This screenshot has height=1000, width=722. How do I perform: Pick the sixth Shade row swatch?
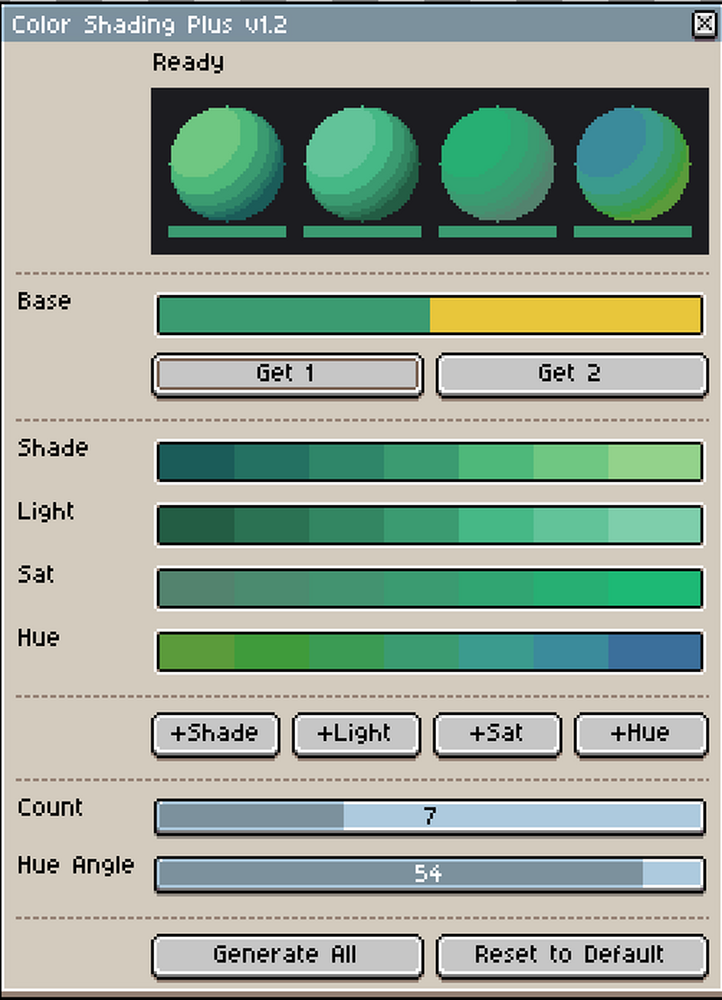coord(570,462)
